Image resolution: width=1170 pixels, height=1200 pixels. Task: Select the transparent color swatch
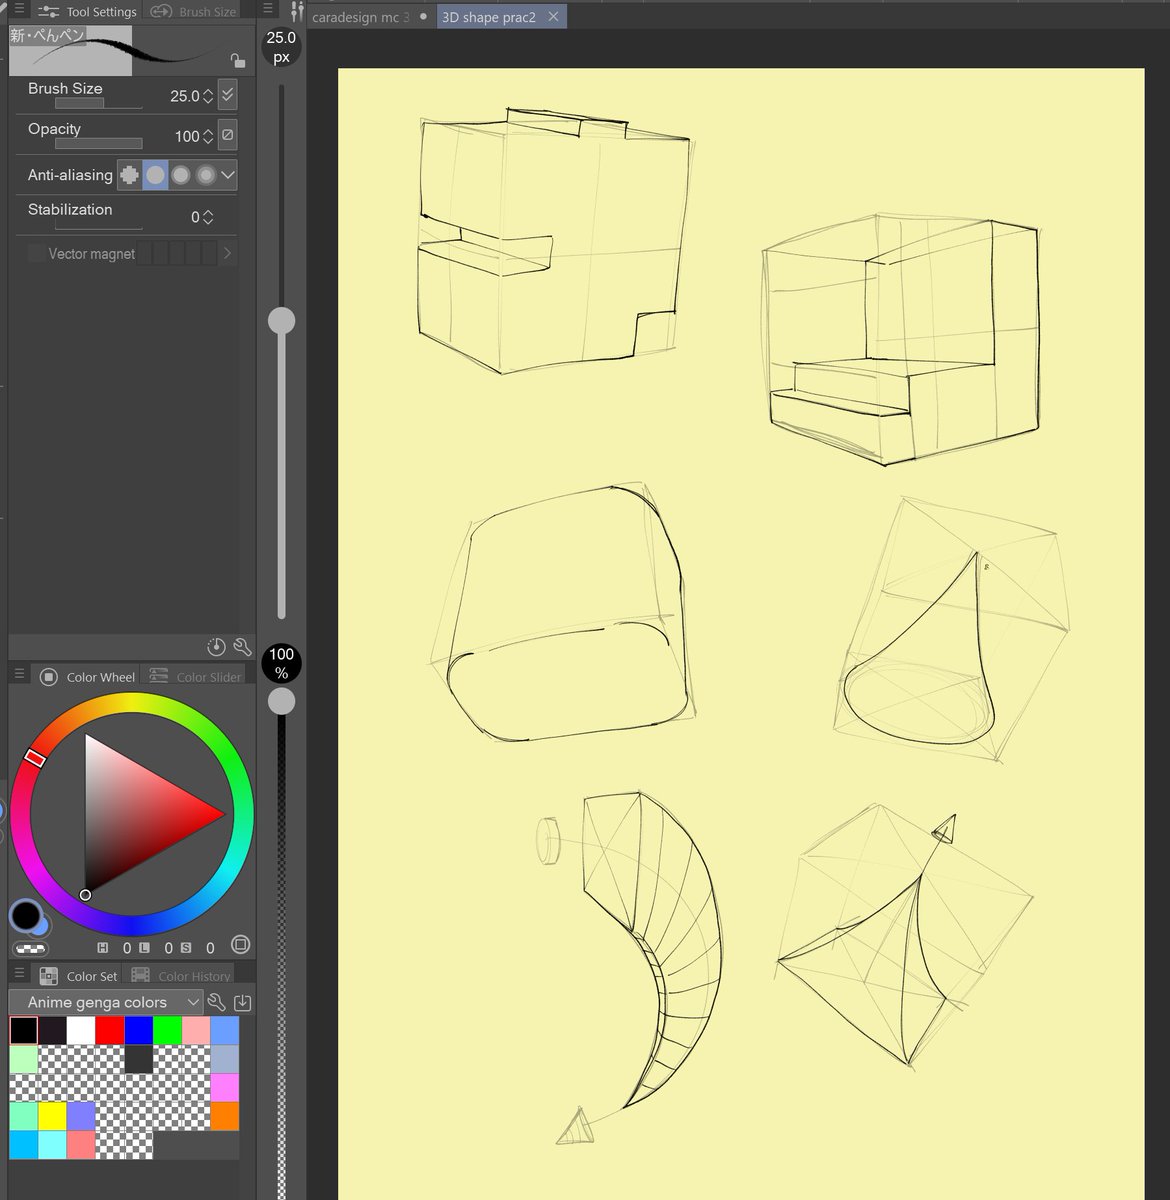coord(29,949)
